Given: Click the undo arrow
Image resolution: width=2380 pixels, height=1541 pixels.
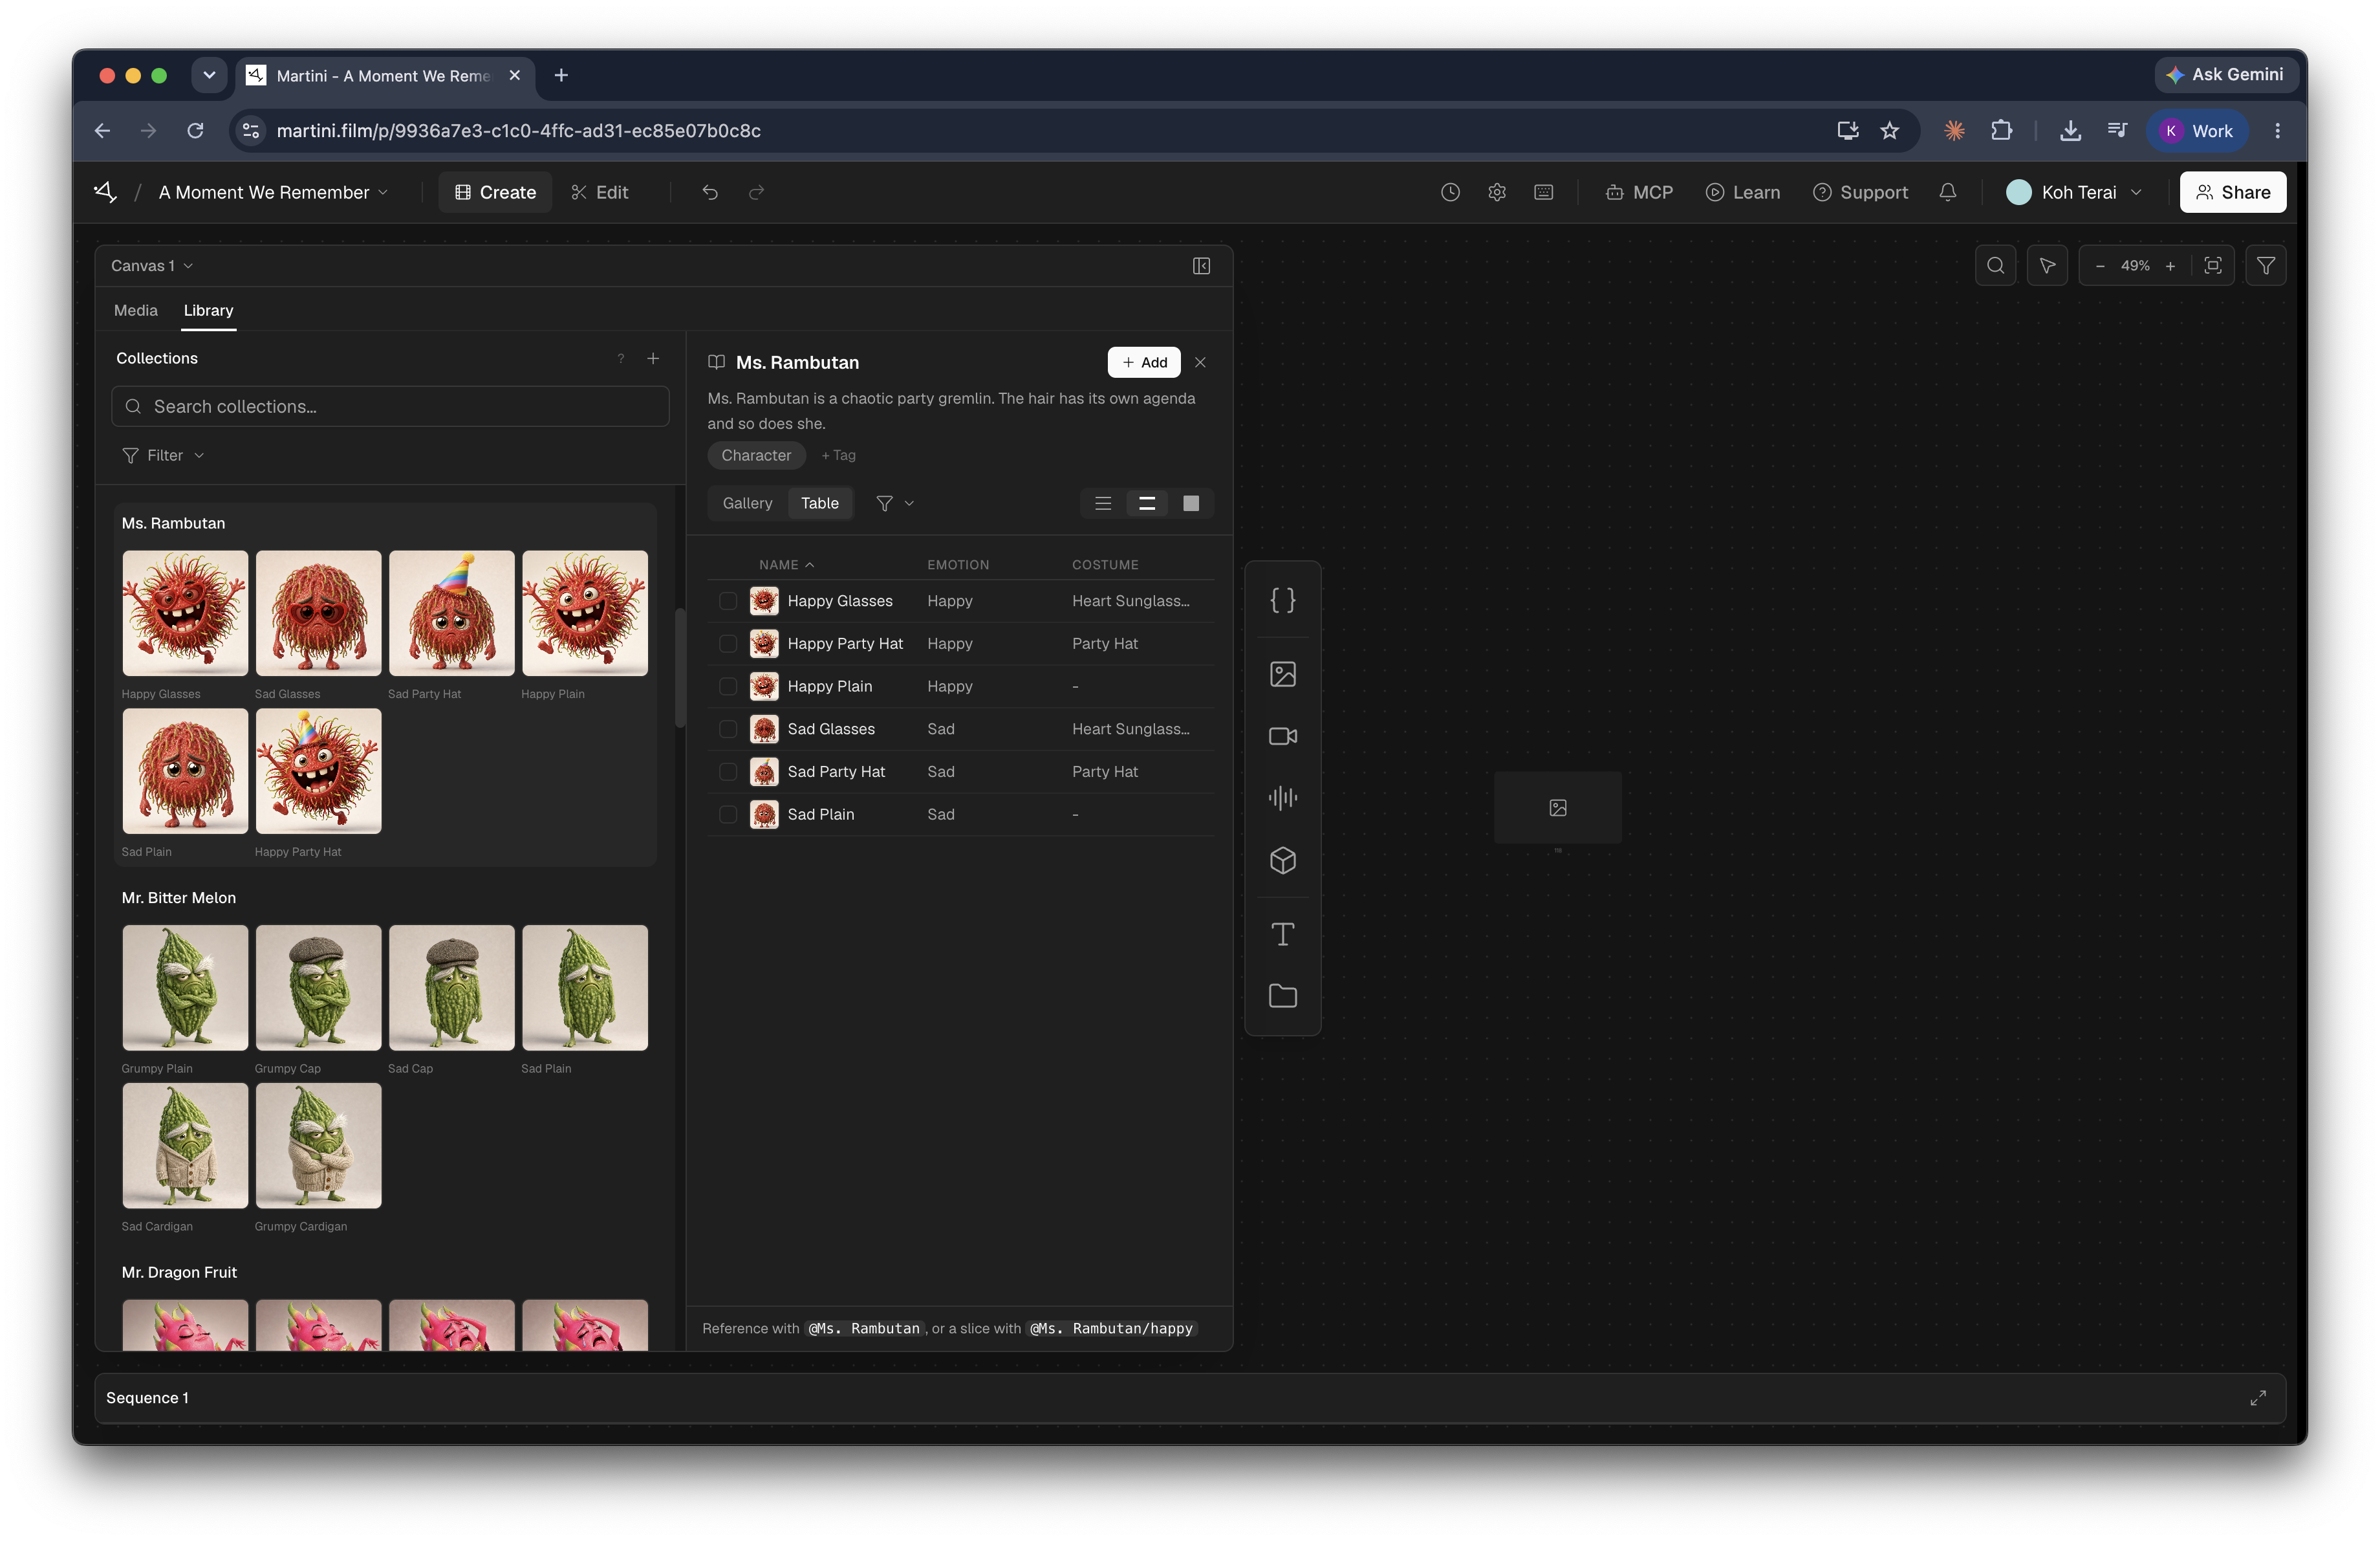Looking at the screenshot, I should pyautogui.click(x=710, y=192).
